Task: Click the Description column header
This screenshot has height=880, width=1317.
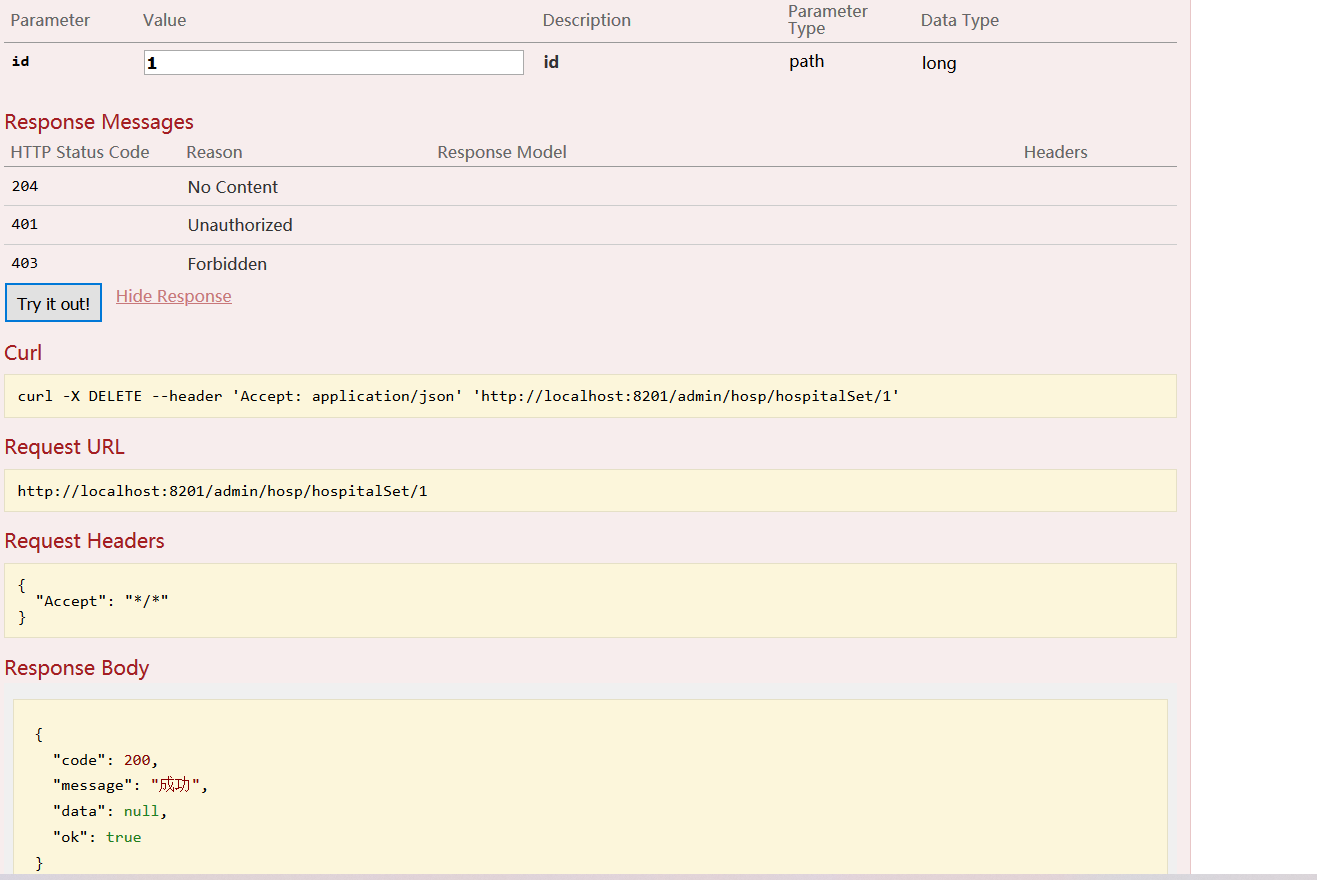Action: 587,20
